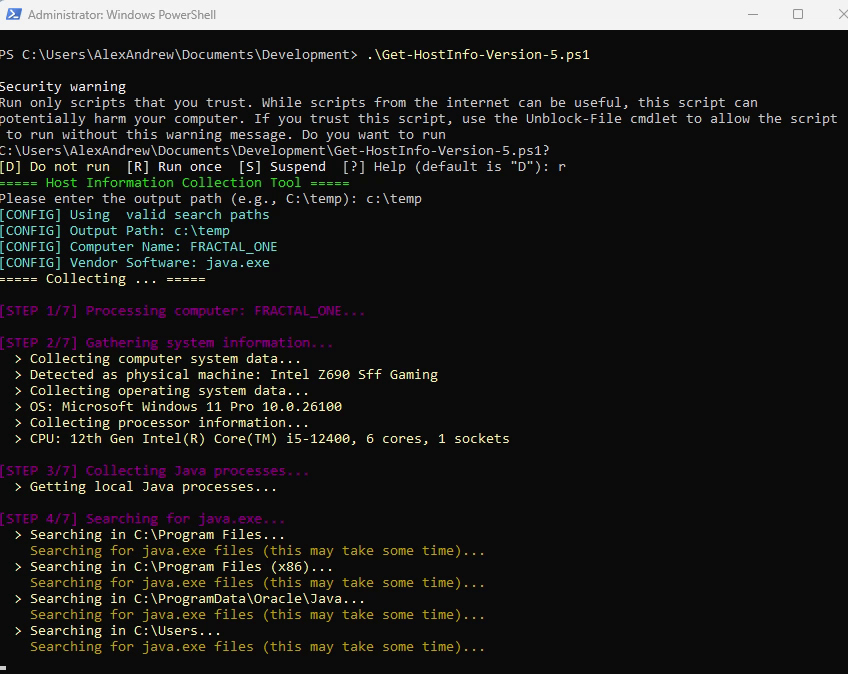
Task: Click the 'Searching in C:\Program Files...' line
Action: [150, 535]
